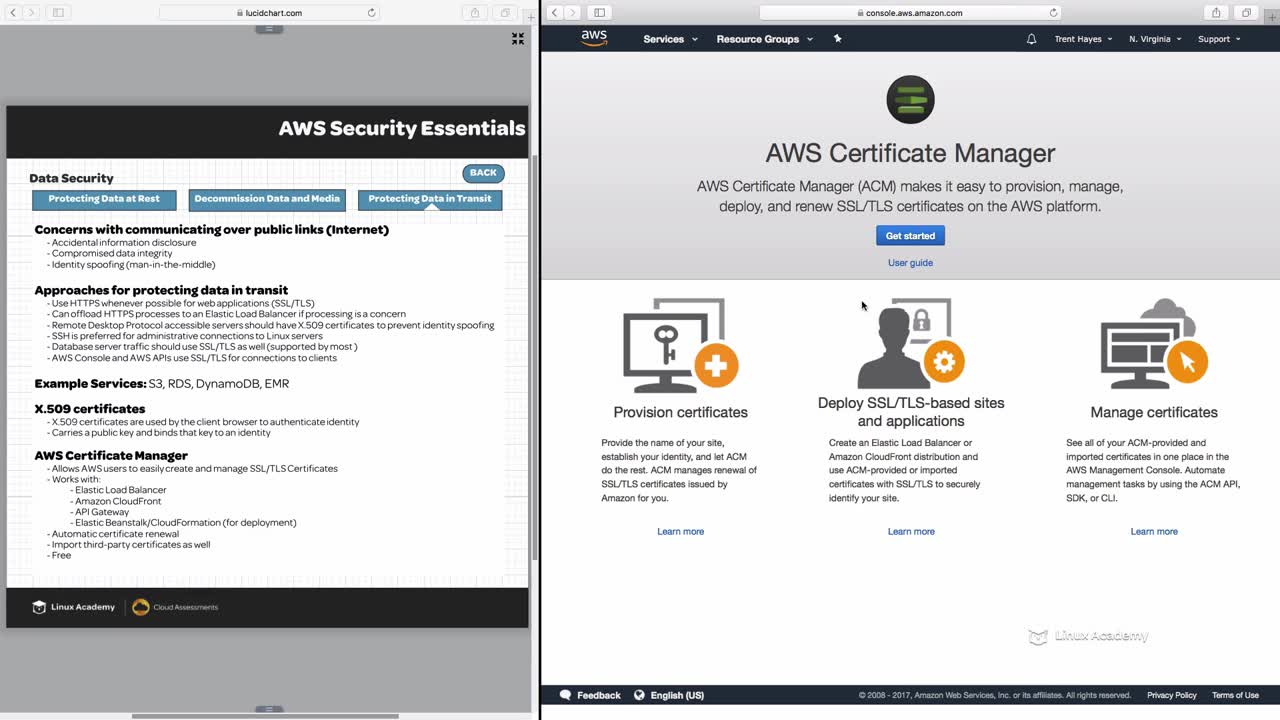
Task: Expand the Support menu
Action: [x=1219, y=39]
